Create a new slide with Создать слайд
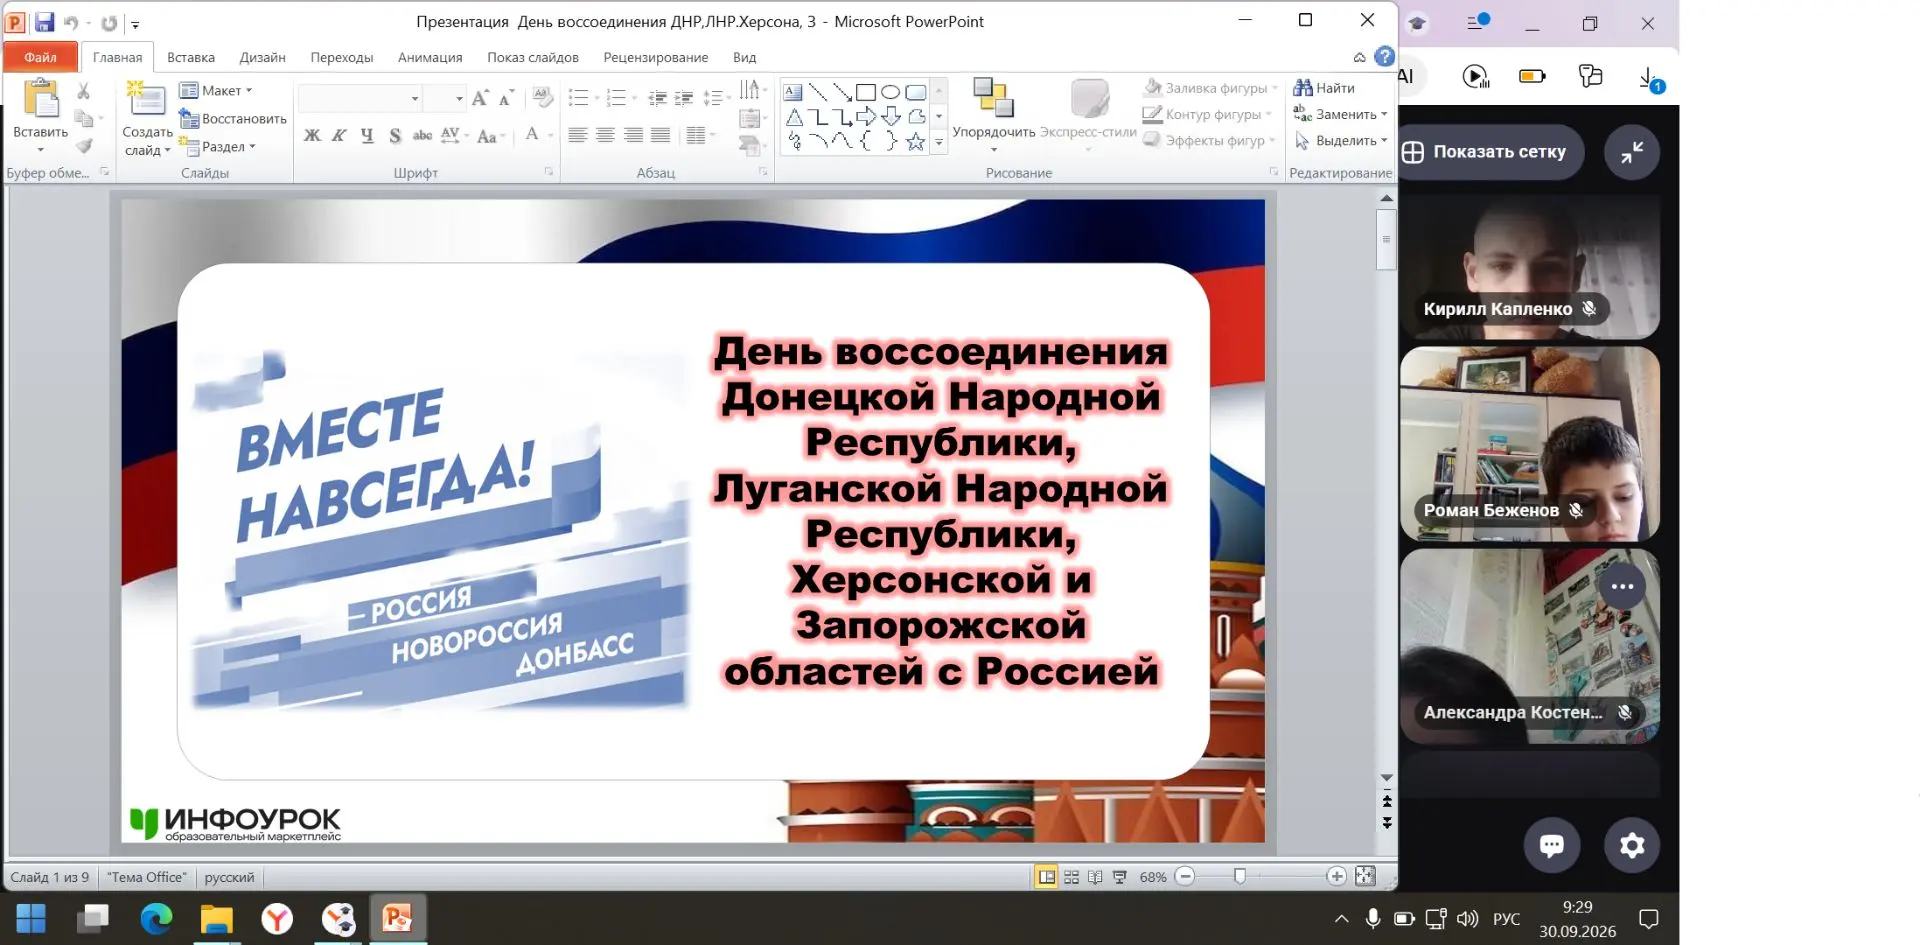Screen dimensions: 1920x945 pyautogui.click(x=147, y=119)
